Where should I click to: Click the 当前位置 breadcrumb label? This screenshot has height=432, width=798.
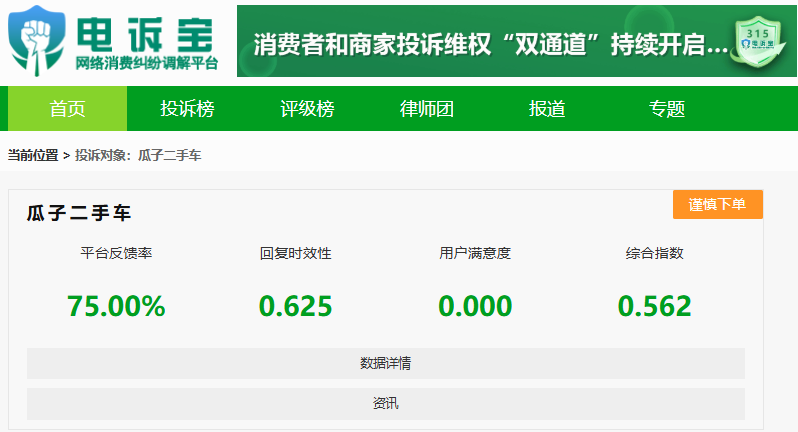(x=33, y=155)
